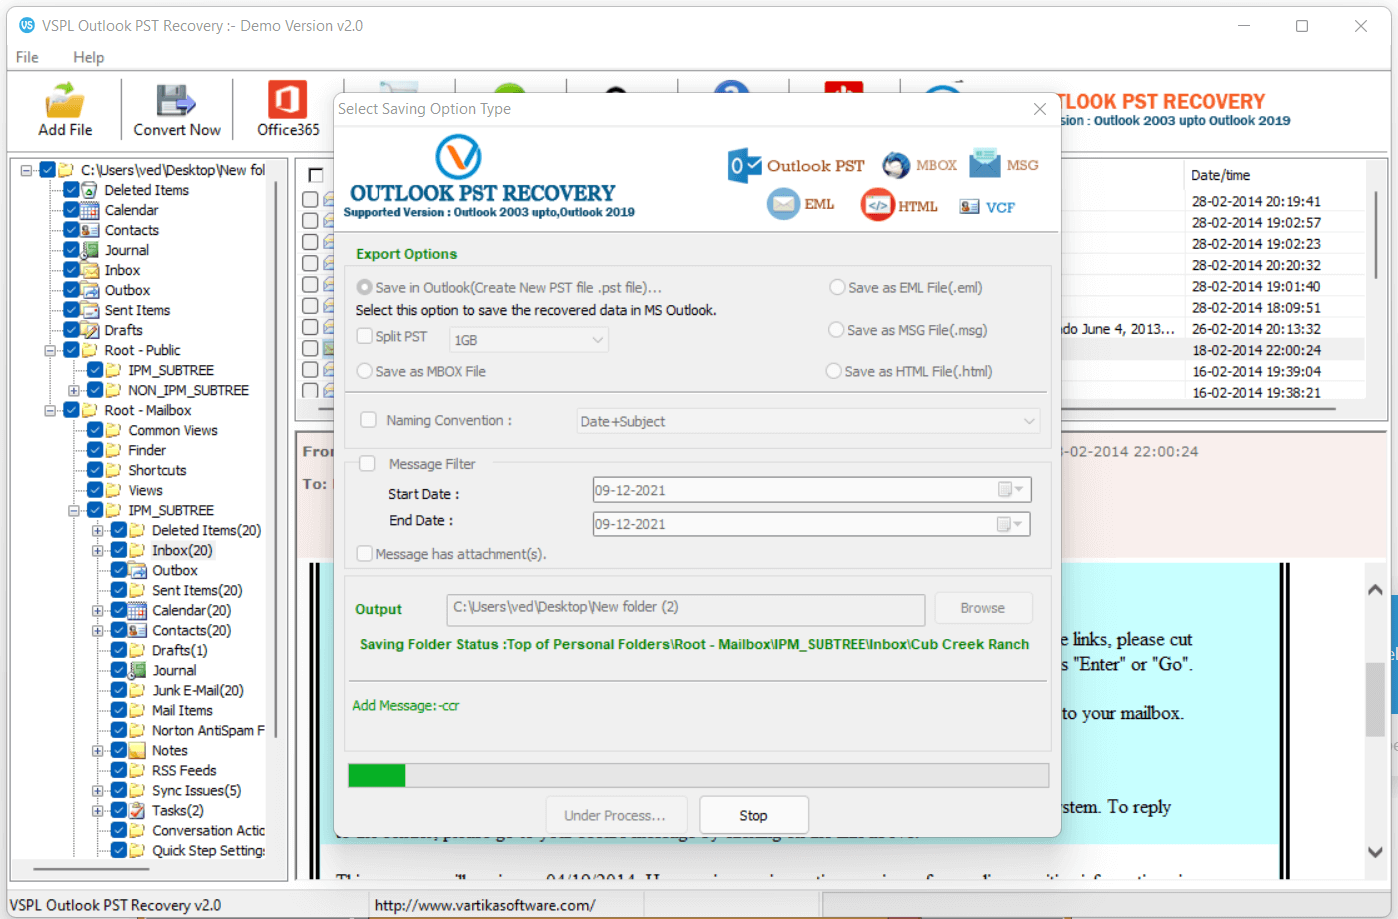
Task: Expand the Sync Issues(5) node
Action: pyautogui.click(x=98, y=790)
